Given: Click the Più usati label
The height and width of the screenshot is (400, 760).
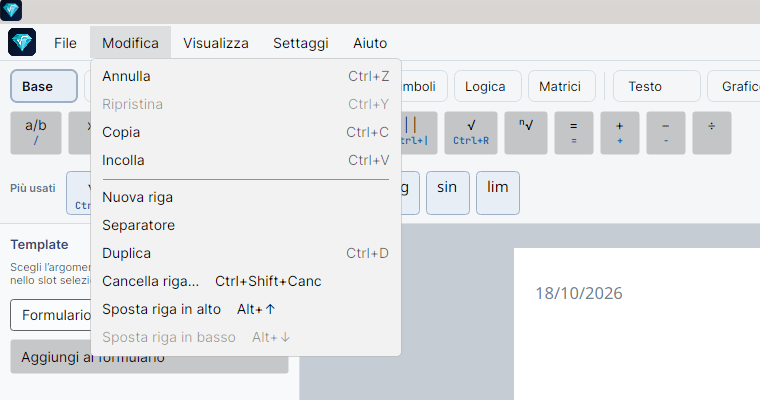Looking at the screenshot, I should [x=33, y=188].
